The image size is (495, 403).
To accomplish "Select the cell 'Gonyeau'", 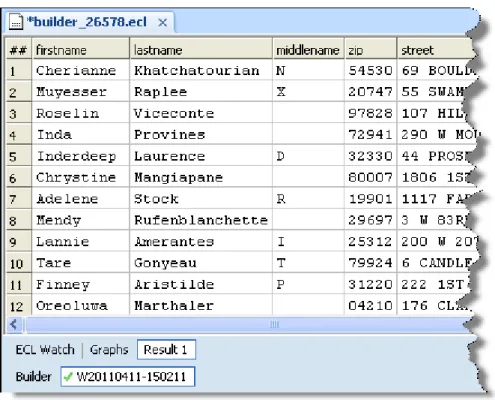I will pos(201,263).
